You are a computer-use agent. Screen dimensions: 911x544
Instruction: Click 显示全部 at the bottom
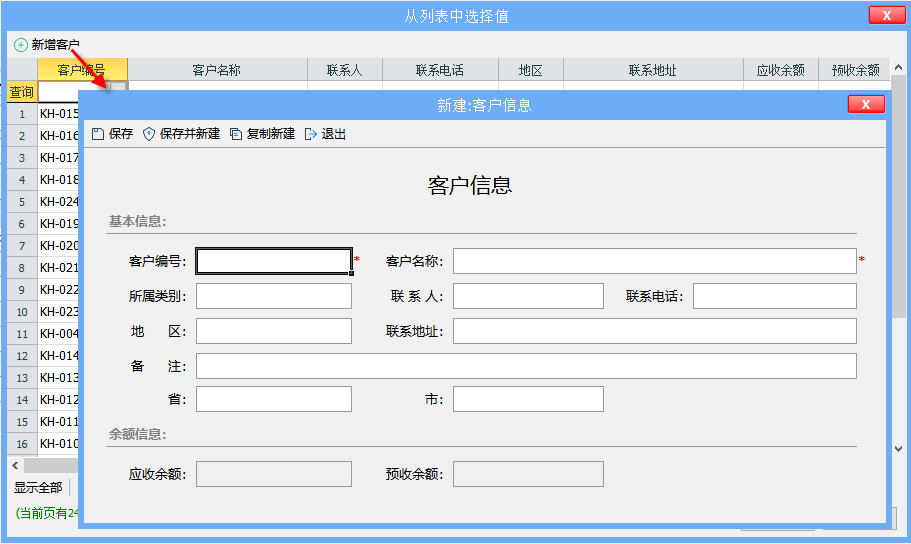coord(38,488)
